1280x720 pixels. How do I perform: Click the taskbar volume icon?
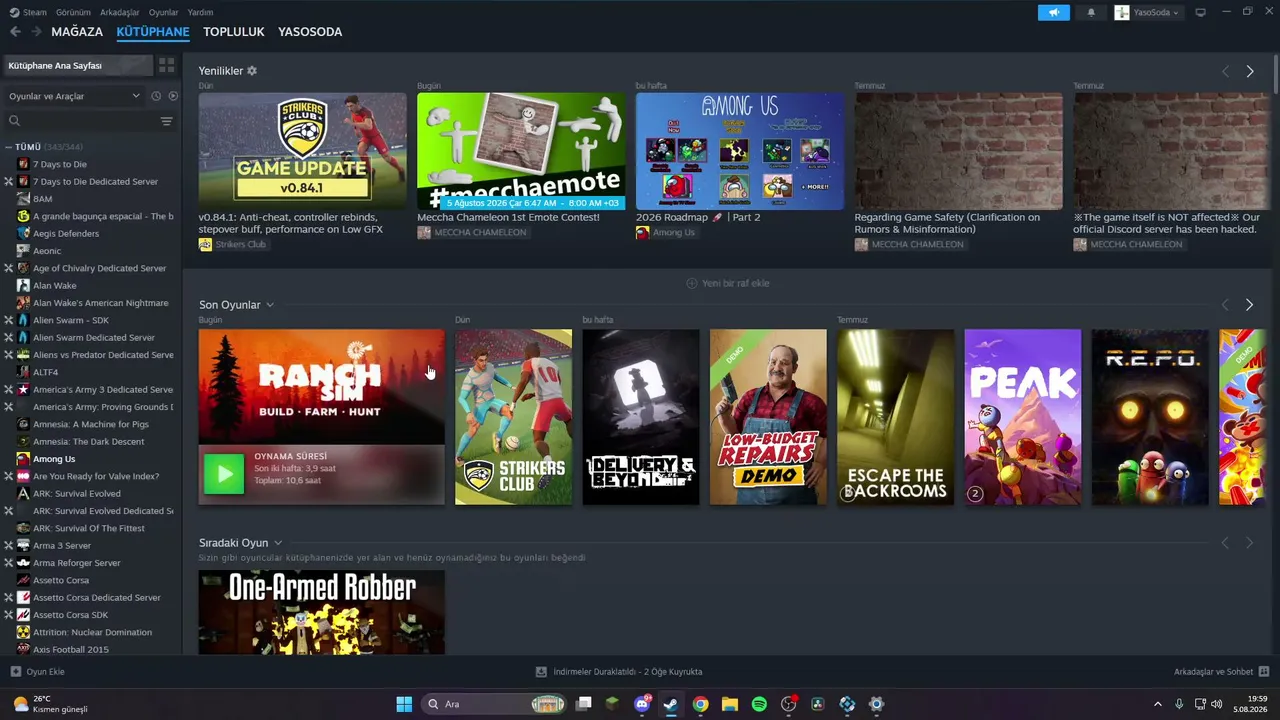pos(1217,704)
